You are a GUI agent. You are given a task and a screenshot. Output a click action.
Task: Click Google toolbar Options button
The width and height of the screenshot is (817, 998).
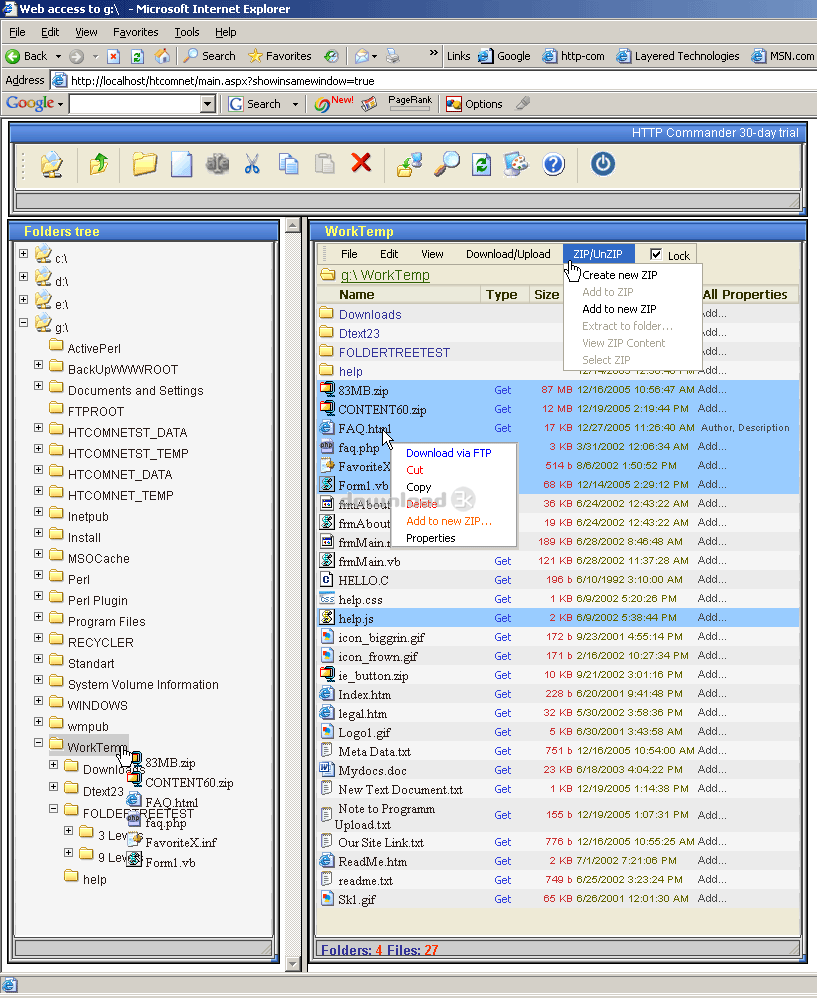(475, 104)
